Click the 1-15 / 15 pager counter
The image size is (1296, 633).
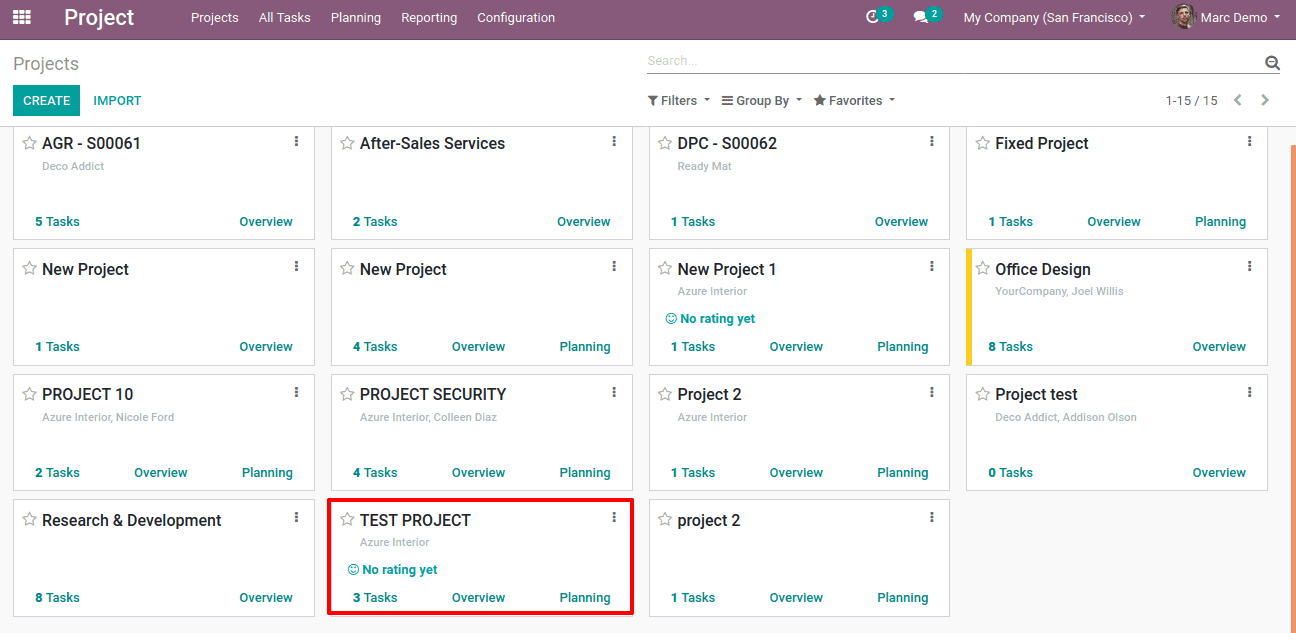tap(1191, 100)
